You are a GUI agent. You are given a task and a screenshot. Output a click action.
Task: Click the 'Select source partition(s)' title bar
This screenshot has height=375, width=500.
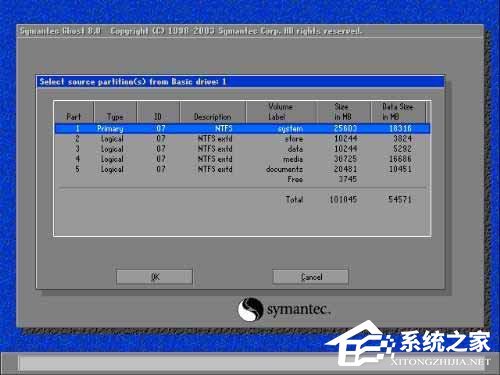point(240,82)
